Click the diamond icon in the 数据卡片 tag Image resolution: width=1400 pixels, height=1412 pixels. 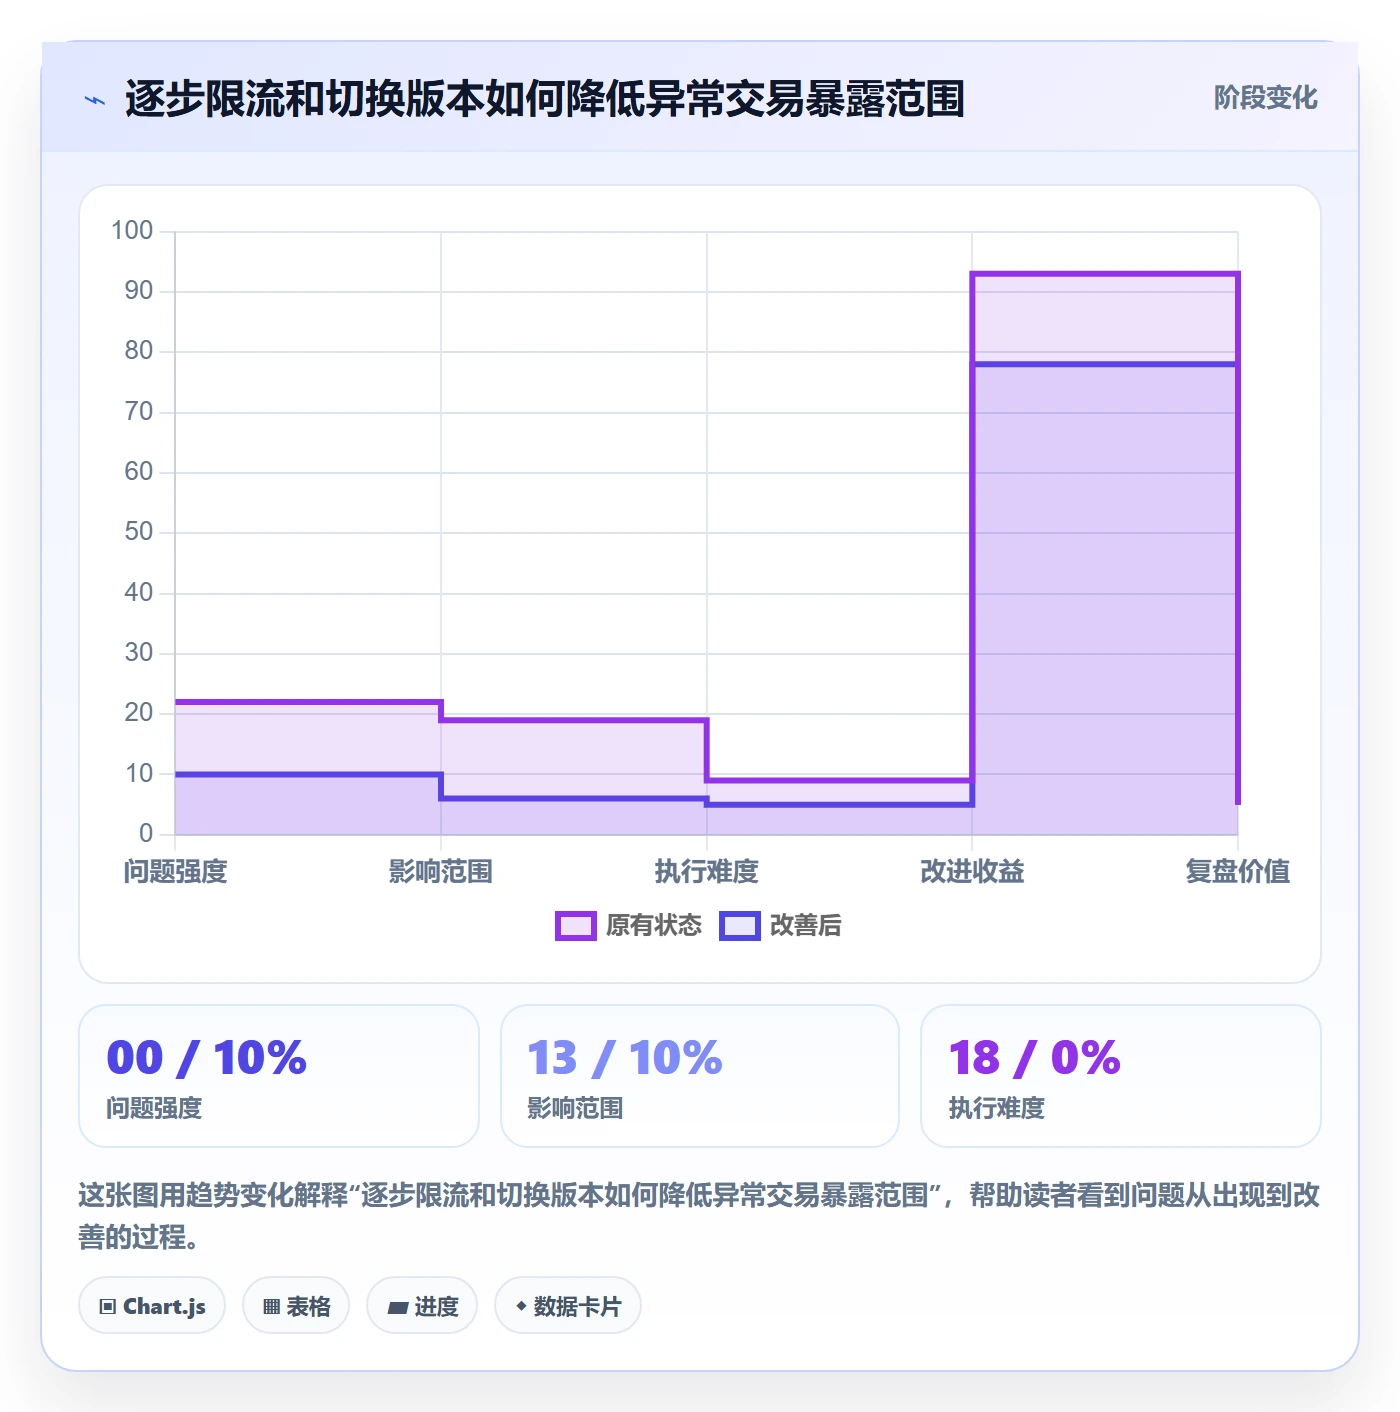521,1305
